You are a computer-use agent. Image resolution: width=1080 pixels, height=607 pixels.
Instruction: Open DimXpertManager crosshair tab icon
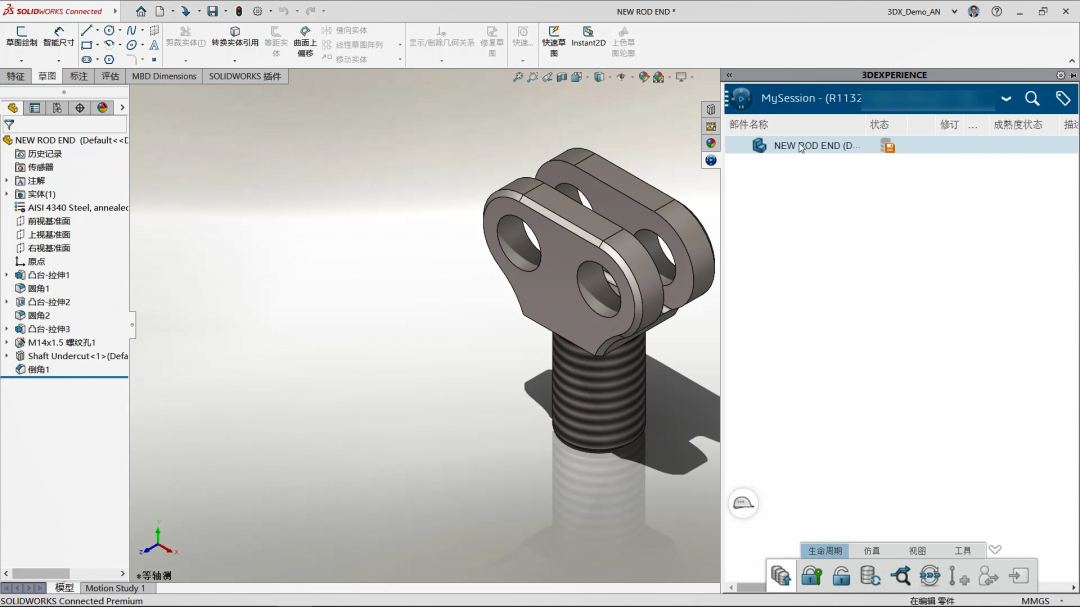(80, 107)
